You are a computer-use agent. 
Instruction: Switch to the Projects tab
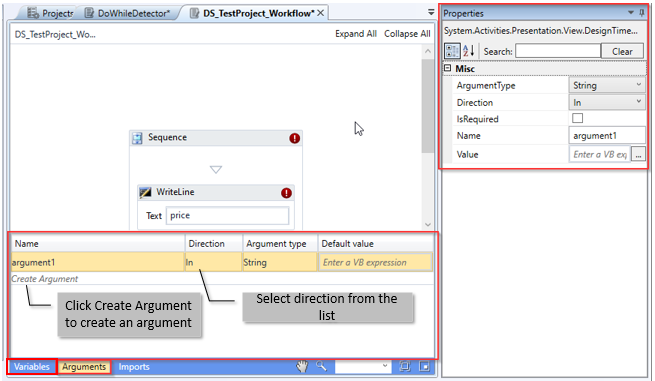click(50, 13)
